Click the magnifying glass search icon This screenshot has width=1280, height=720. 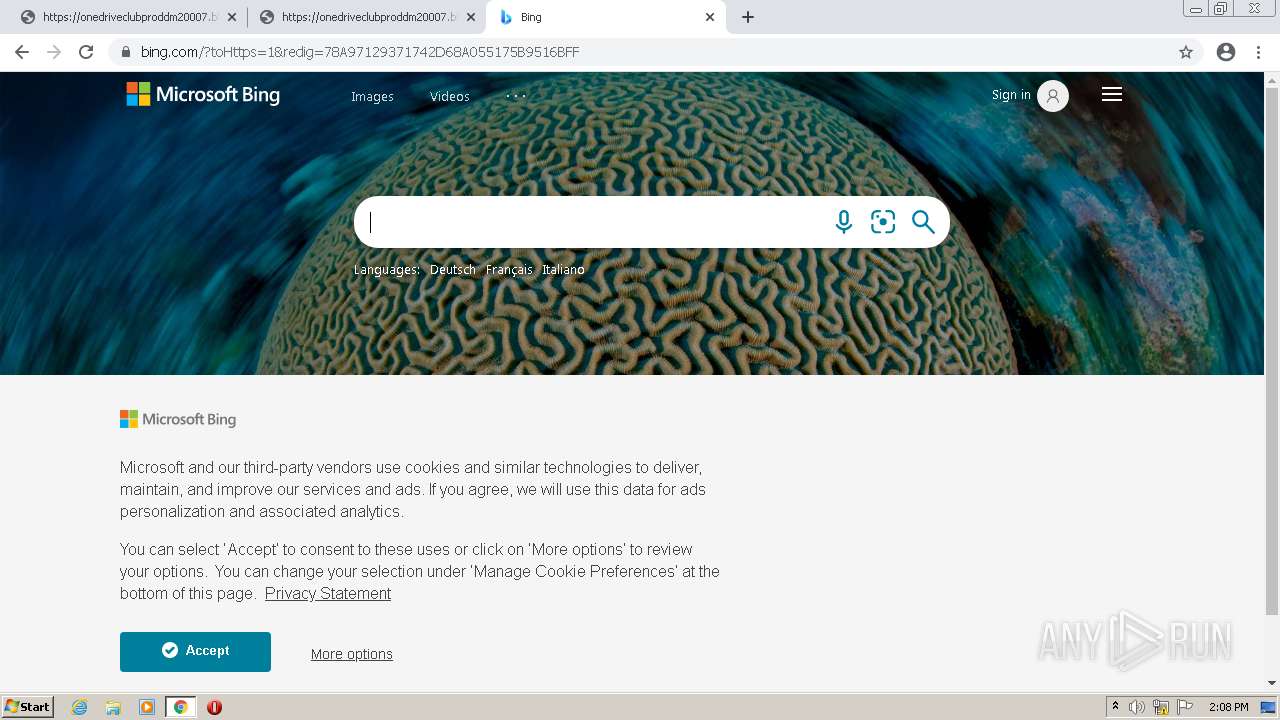[923, 222]
